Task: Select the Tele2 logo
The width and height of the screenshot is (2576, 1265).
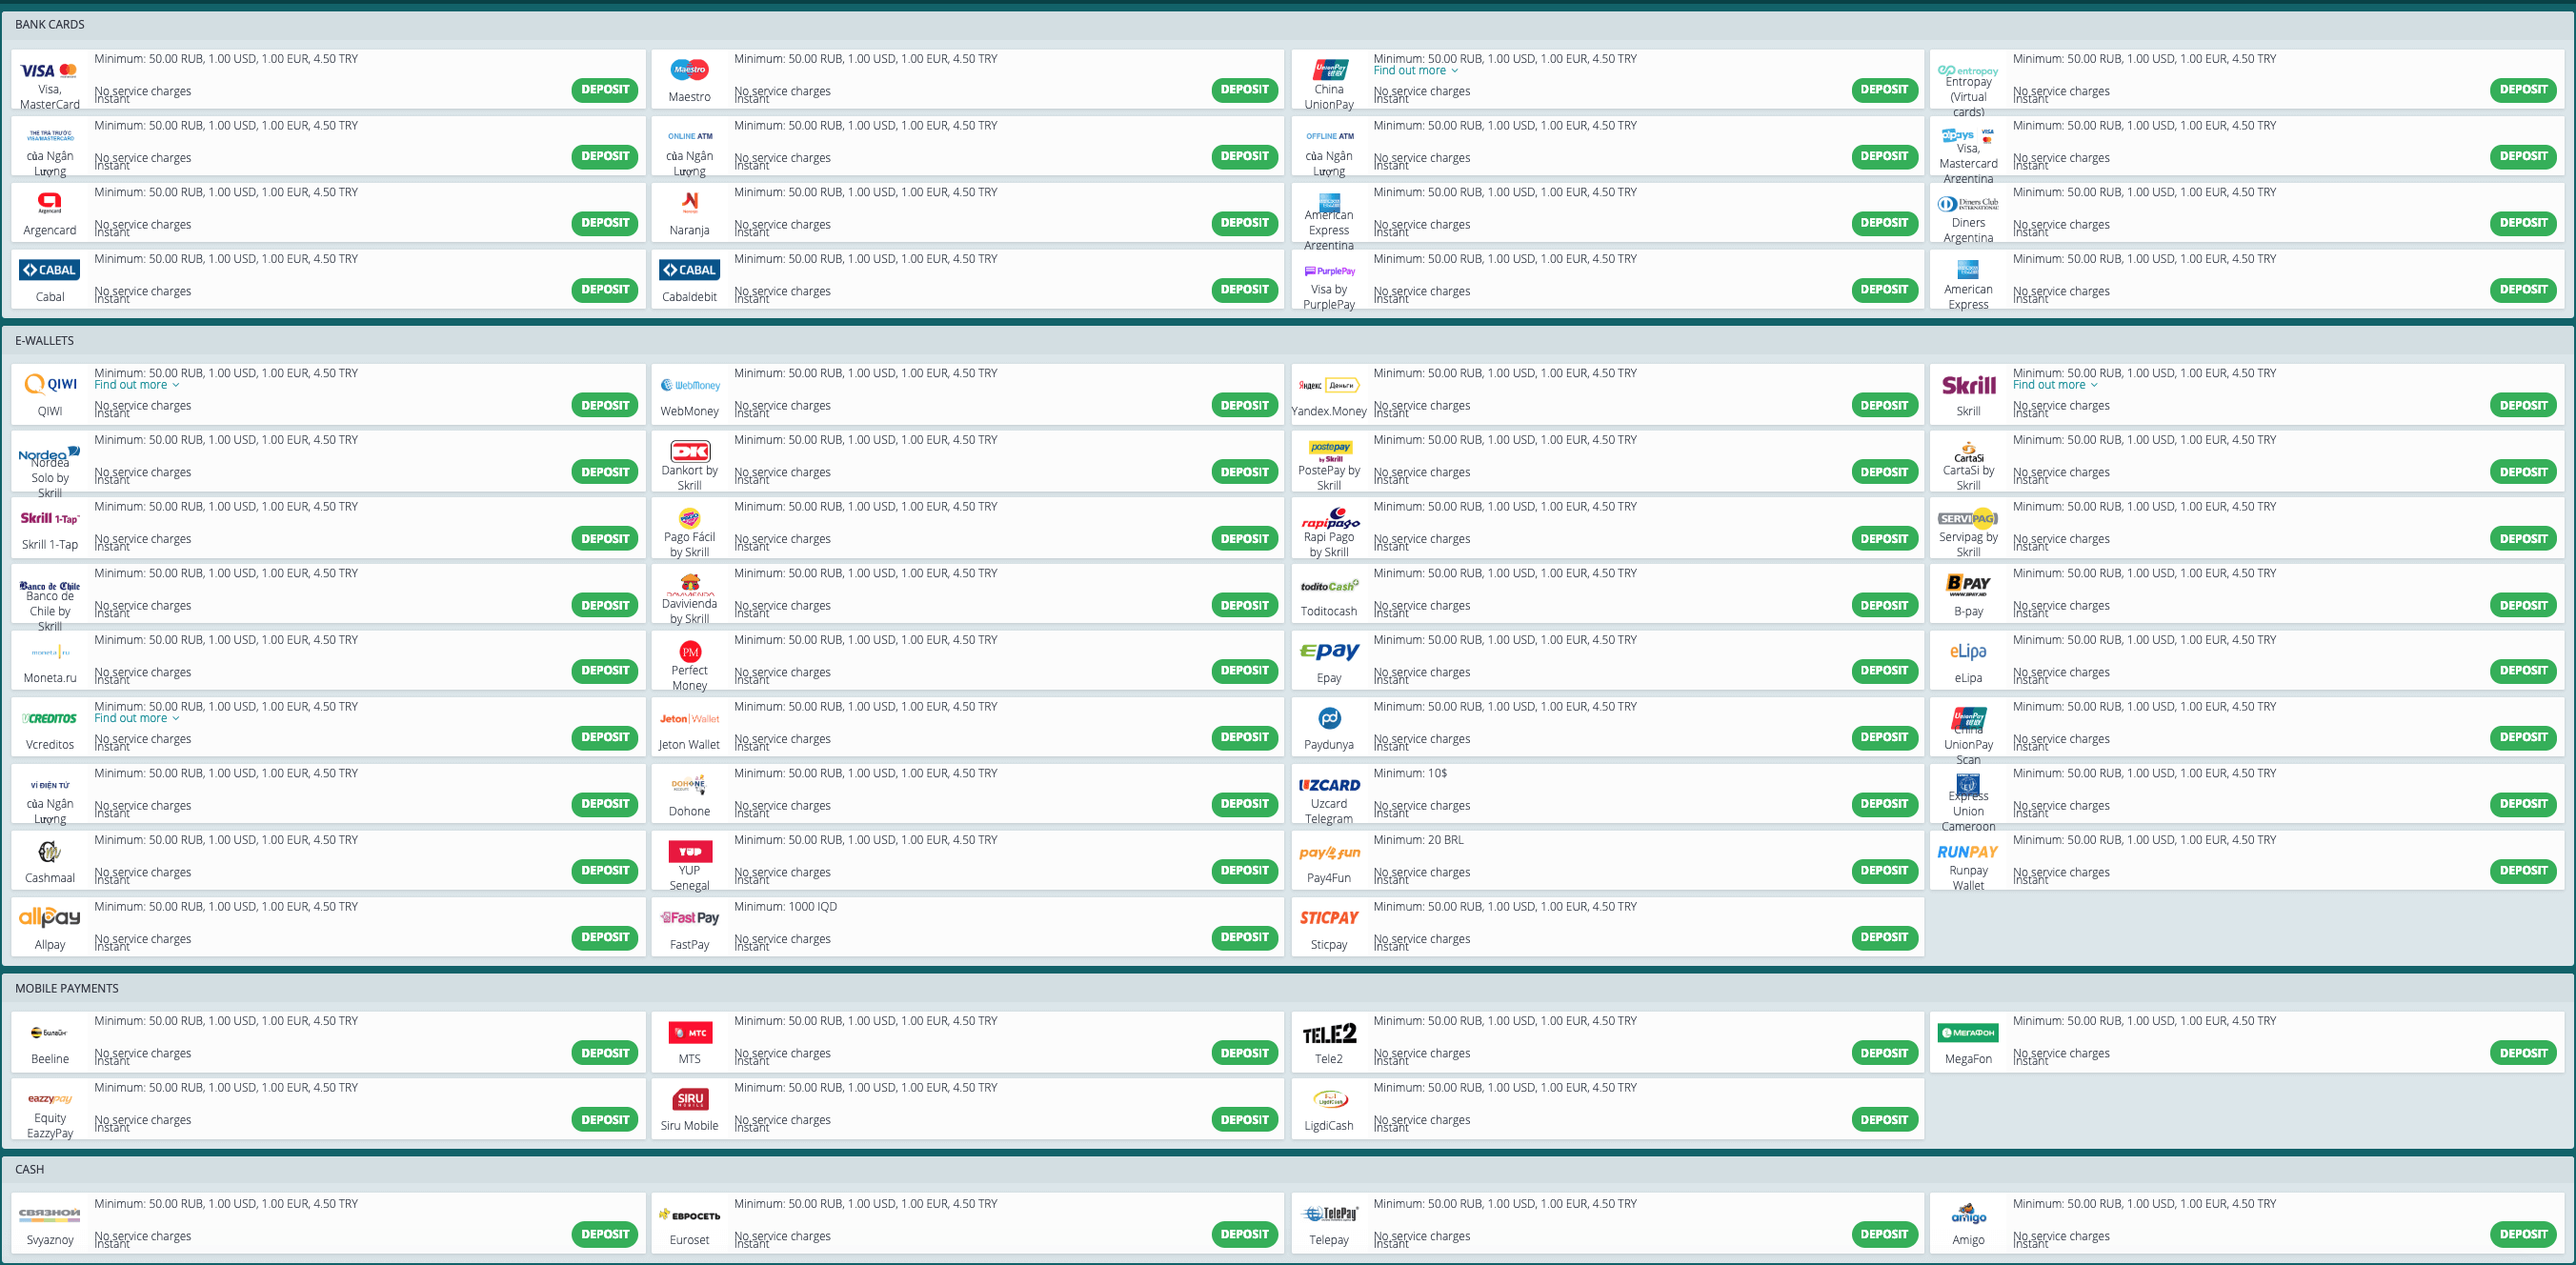Action: (1329, 1034)
